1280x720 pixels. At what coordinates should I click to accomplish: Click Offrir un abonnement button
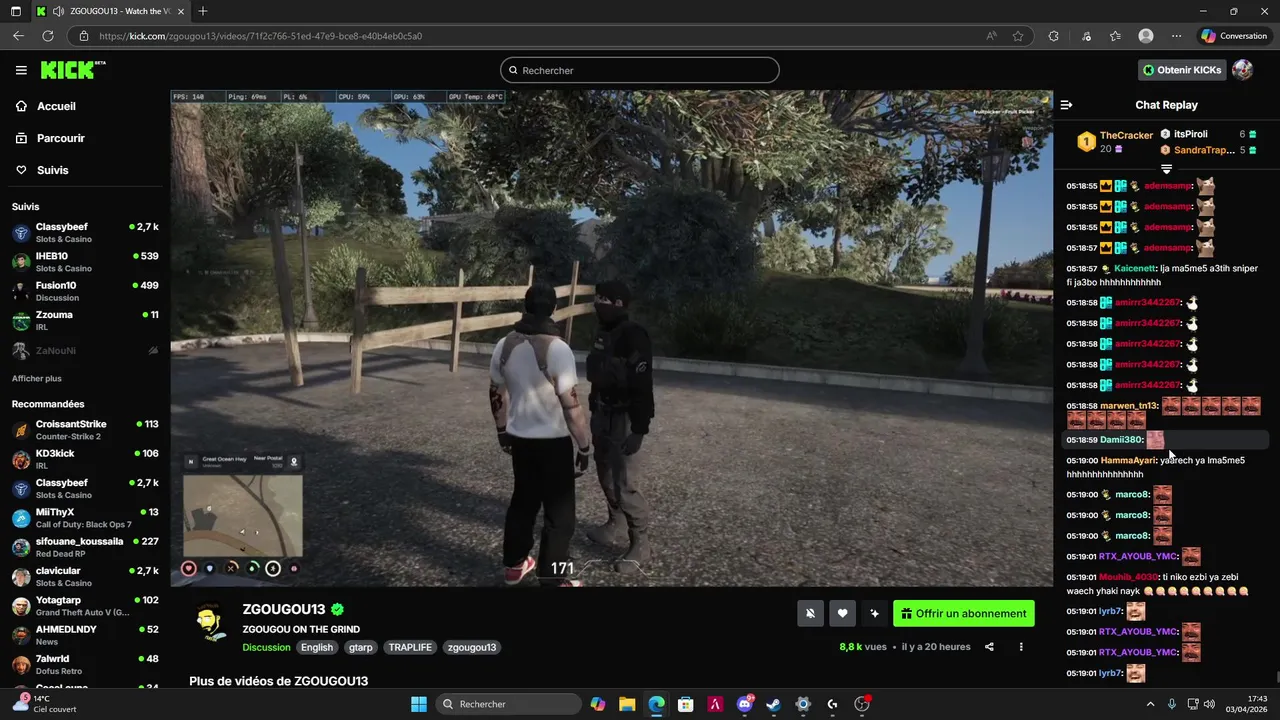click(x=964, y=614)
